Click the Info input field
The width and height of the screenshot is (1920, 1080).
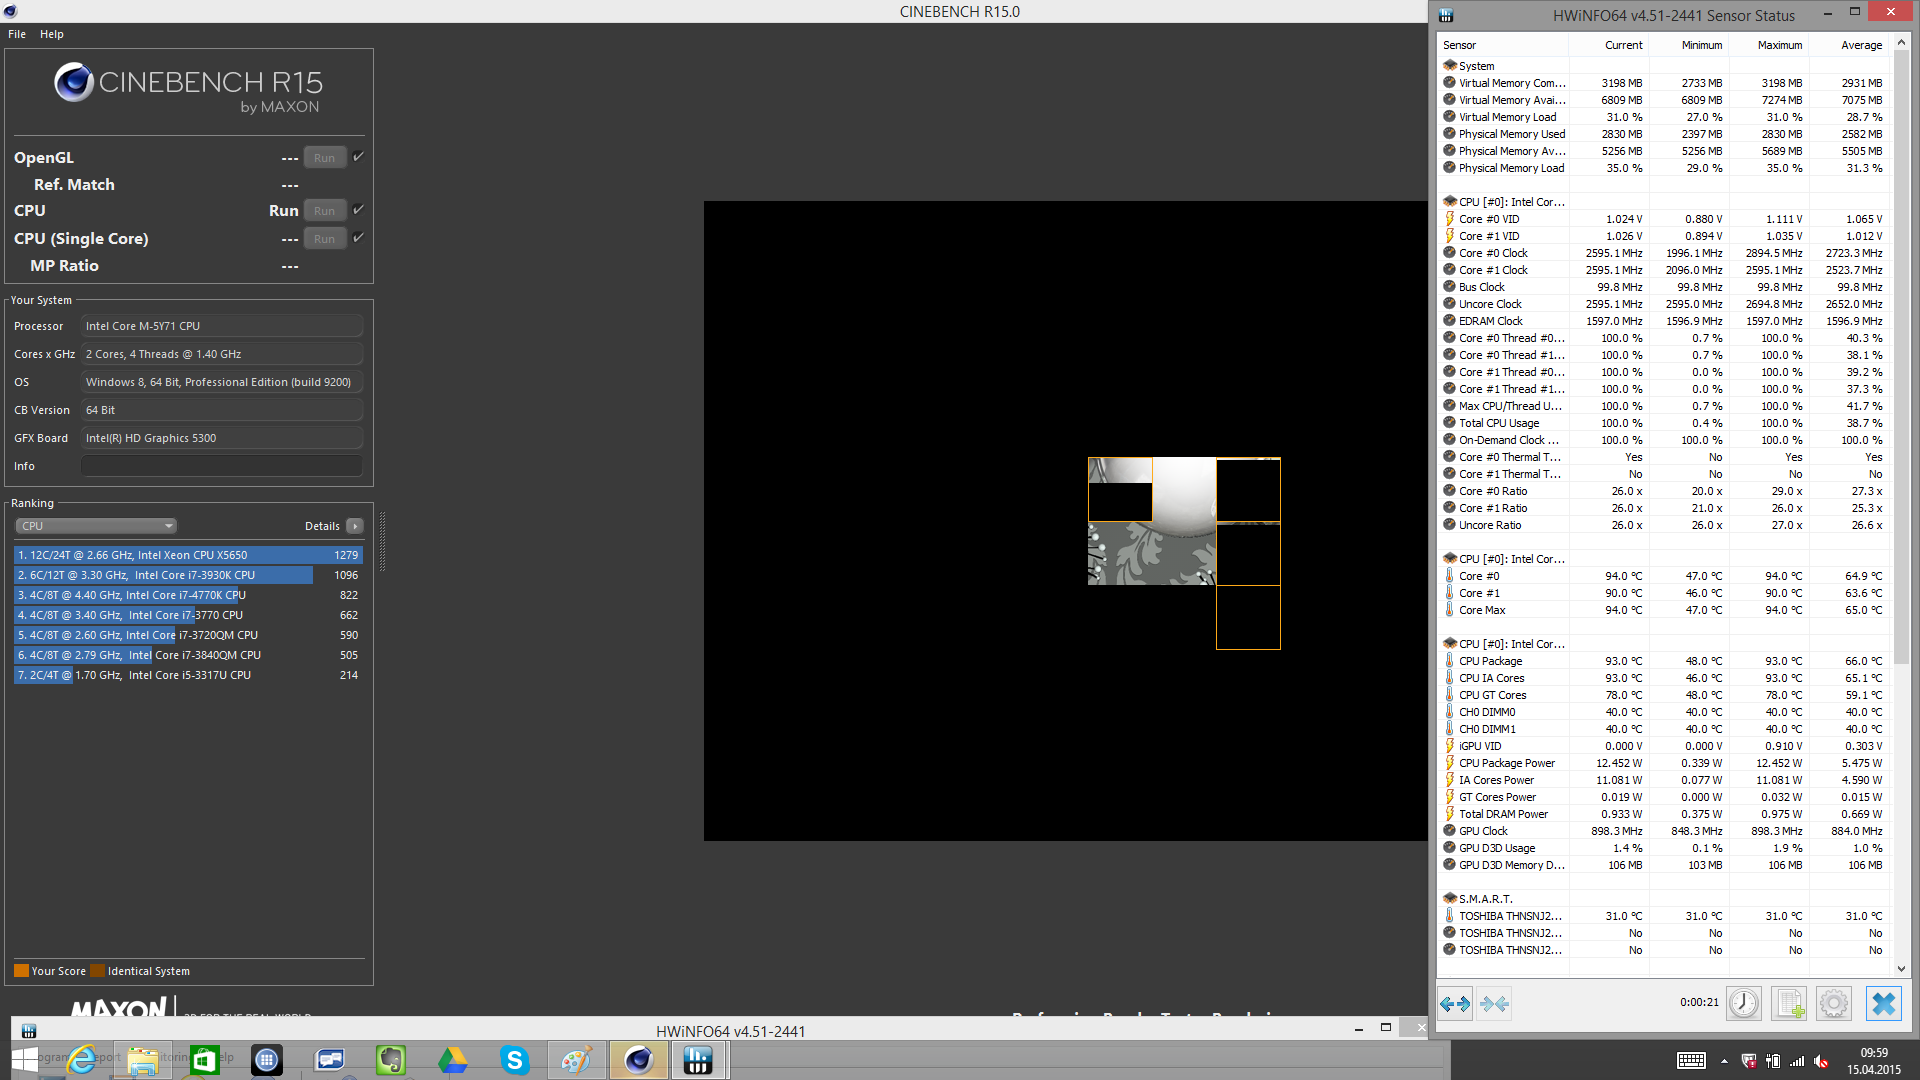(x=221, y=466)
